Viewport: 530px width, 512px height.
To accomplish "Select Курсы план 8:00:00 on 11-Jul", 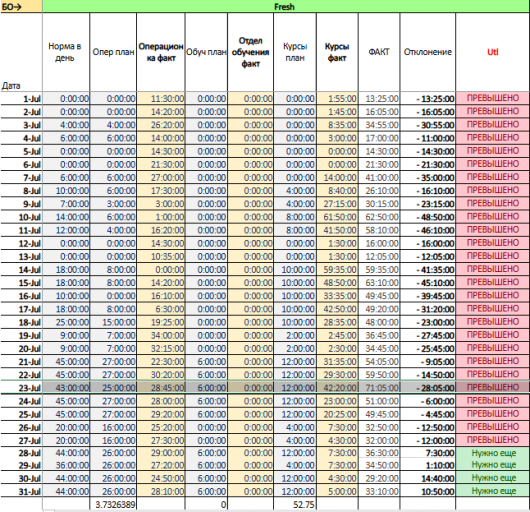I will pos(295,230).
